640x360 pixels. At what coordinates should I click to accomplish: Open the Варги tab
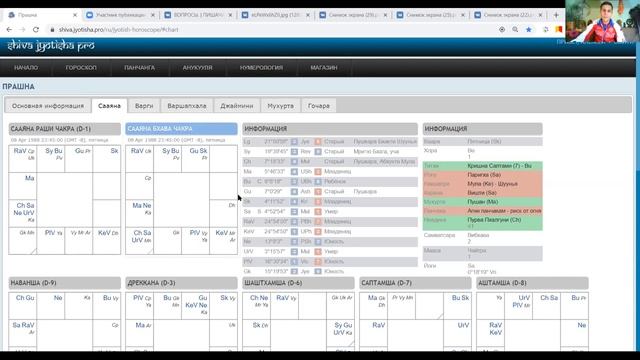[x=144, y=106]
